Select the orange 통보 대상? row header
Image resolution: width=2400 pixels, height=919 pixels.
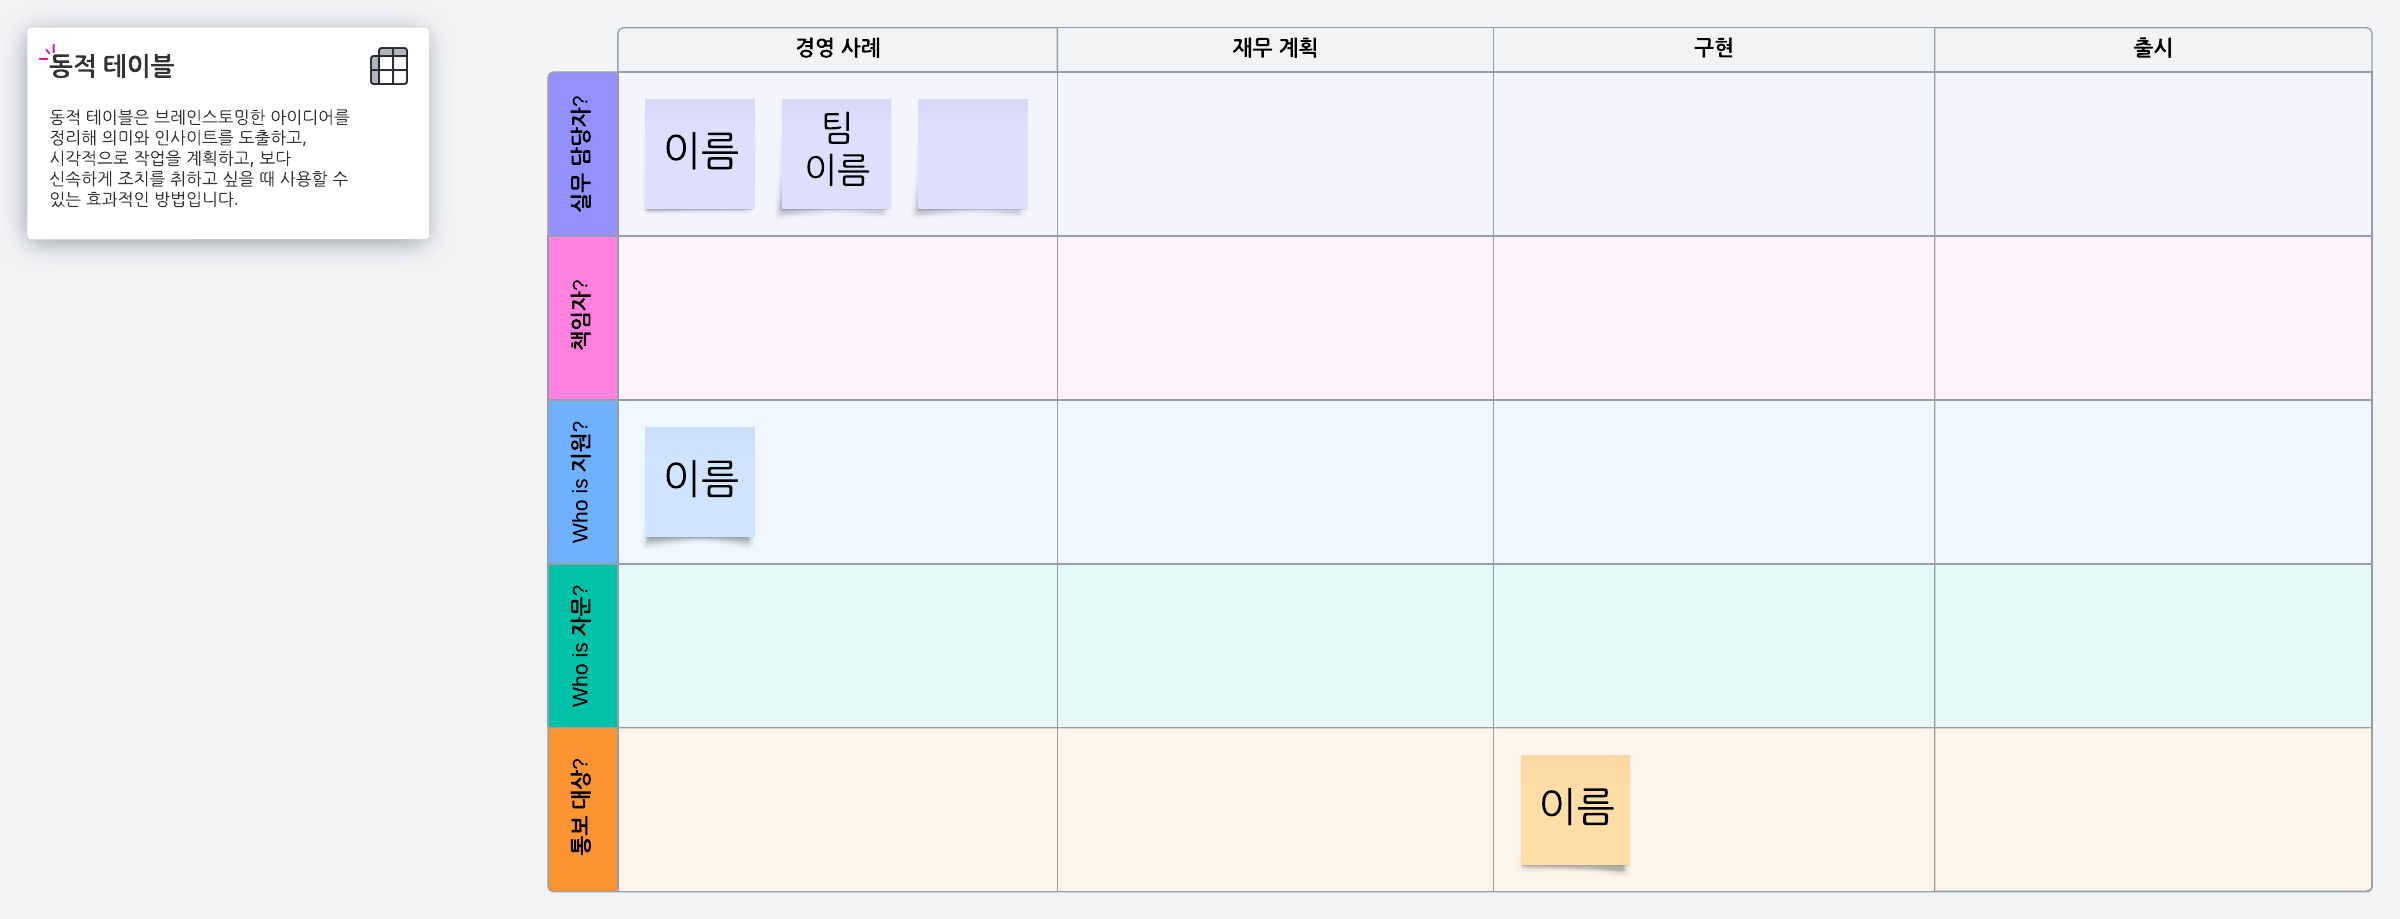[x=582, y=809]
